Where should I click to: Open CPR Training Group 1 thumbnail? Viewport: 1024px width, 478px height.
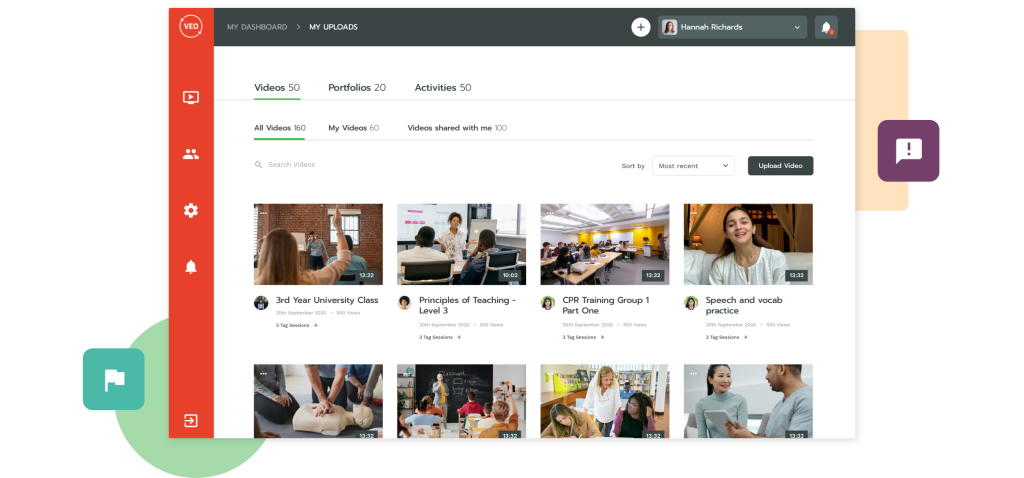(605, 244)
